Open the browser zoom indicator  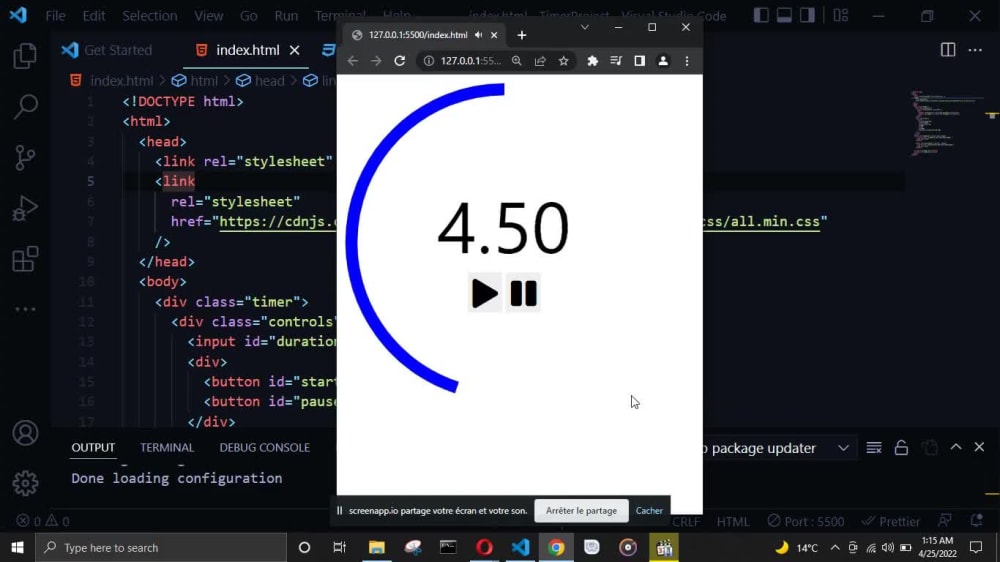tap(517, 61)
